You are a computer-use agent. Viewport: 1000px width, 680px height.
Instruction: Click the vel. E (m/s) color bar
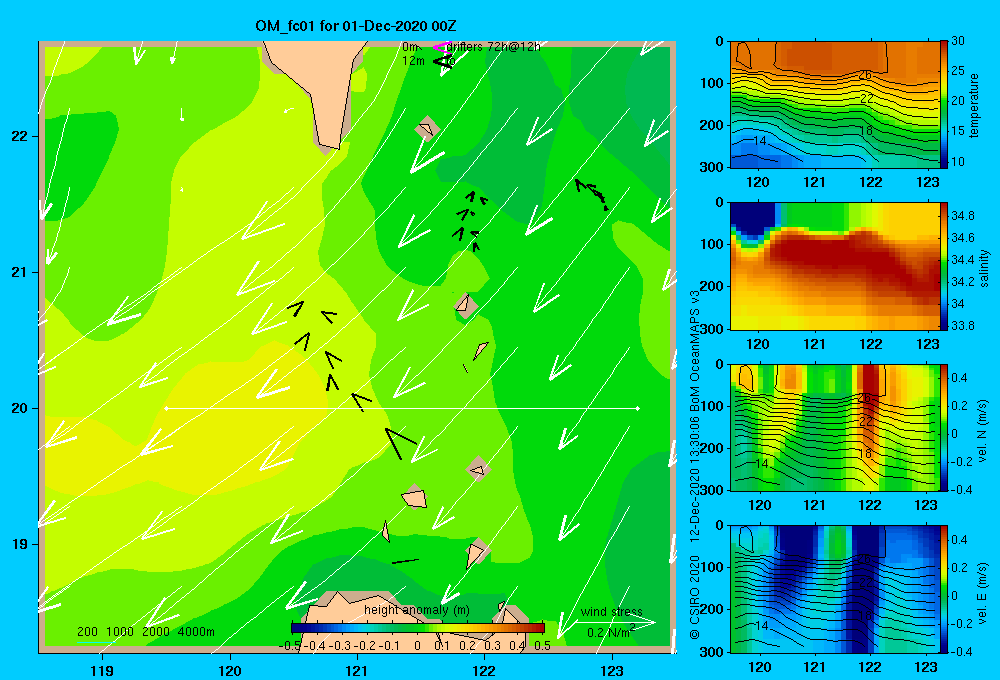point(944,589)
